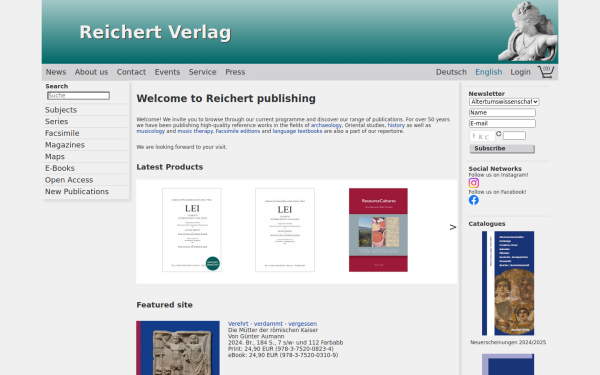Advance Latest Products carousel with the arrow

tap(453, 227)
